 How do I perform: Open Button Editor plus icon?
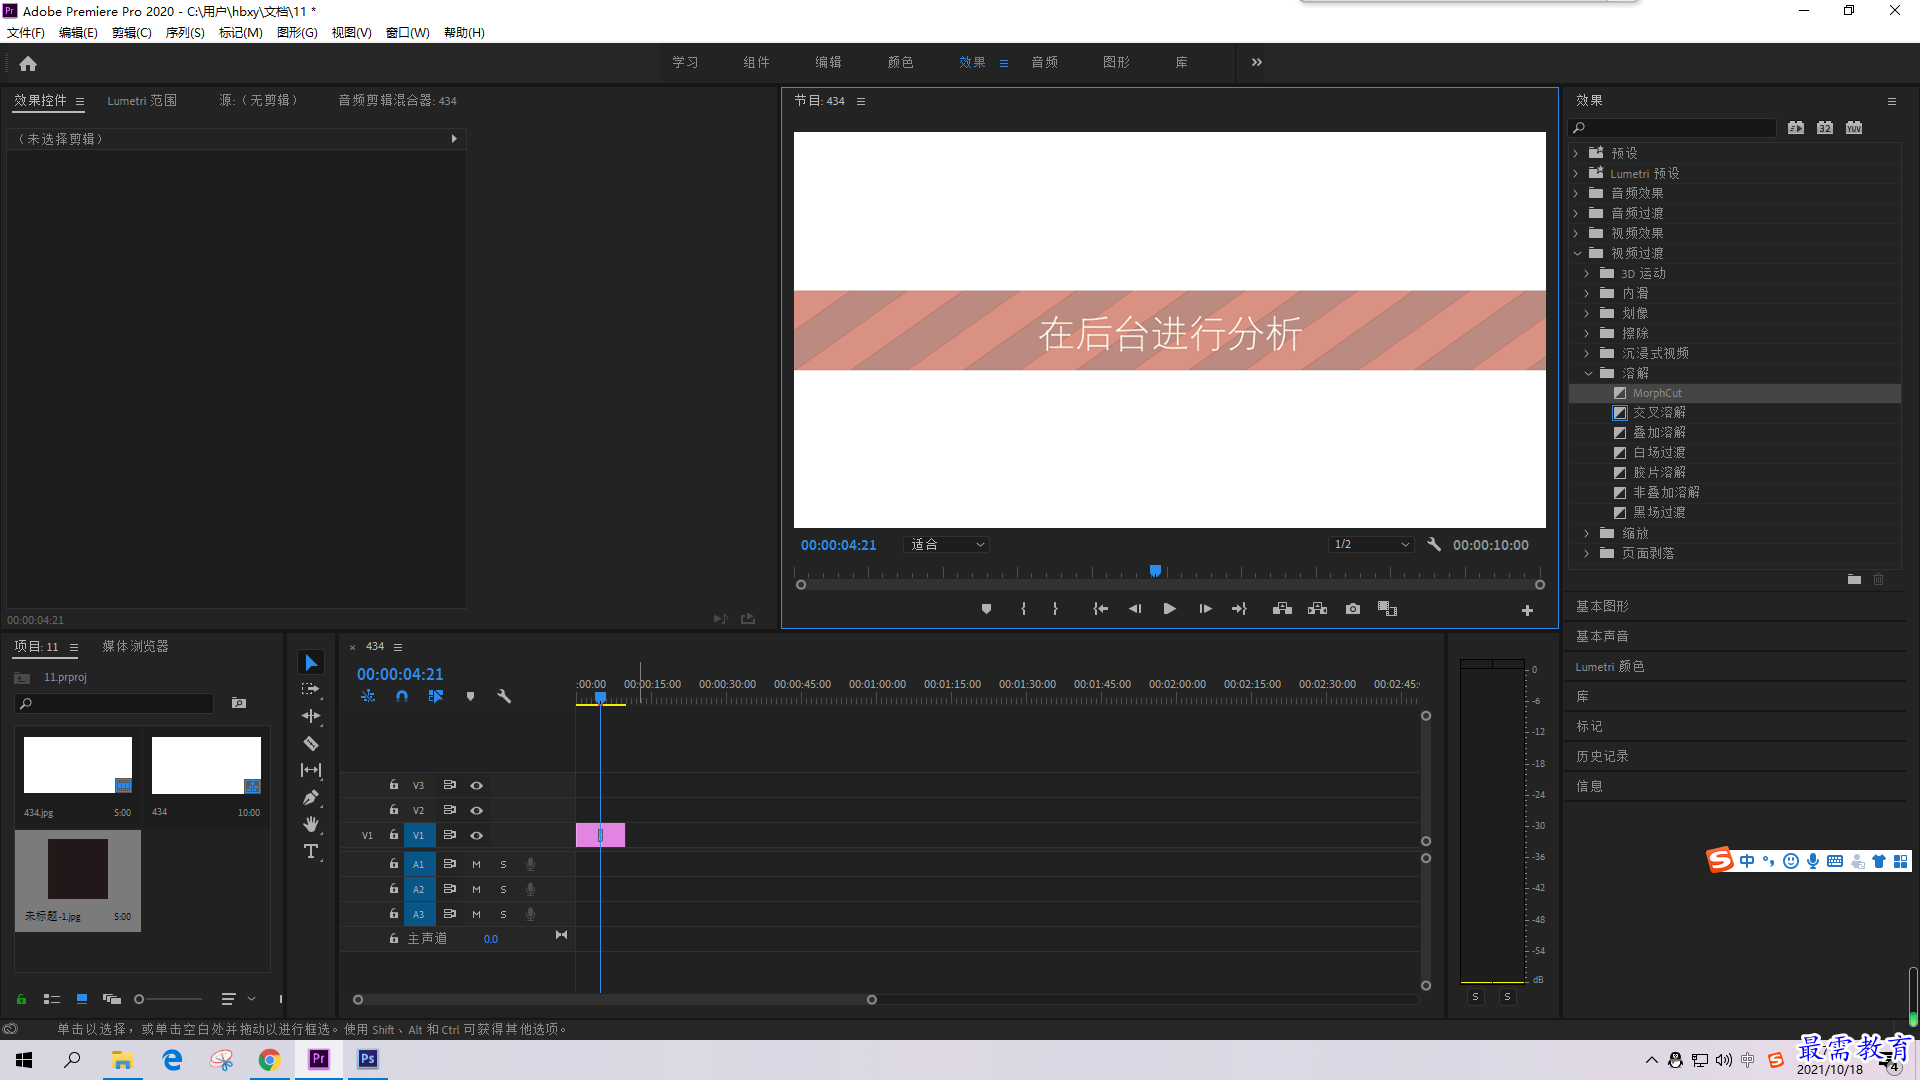[1527, 610]
